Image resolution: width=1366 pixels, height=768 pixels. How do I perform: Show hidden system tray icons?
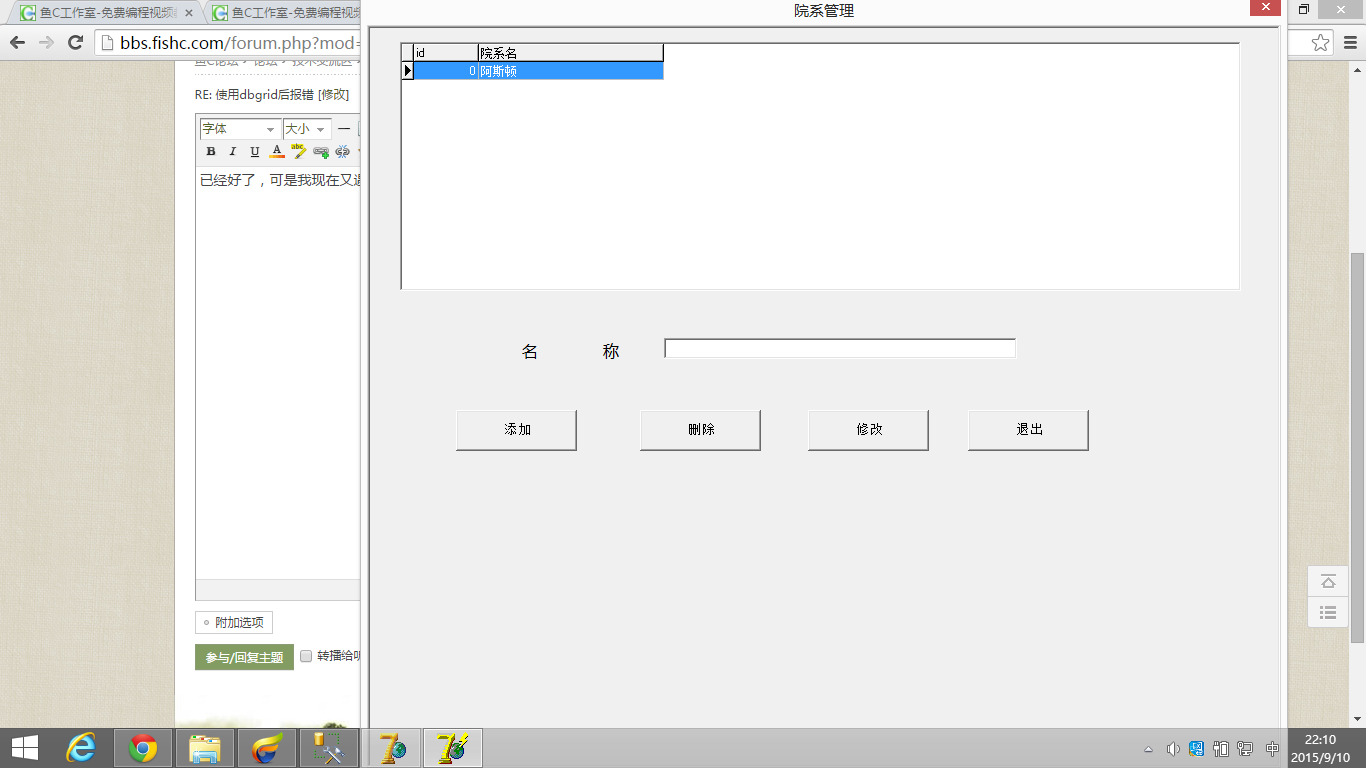(1148, 749)
